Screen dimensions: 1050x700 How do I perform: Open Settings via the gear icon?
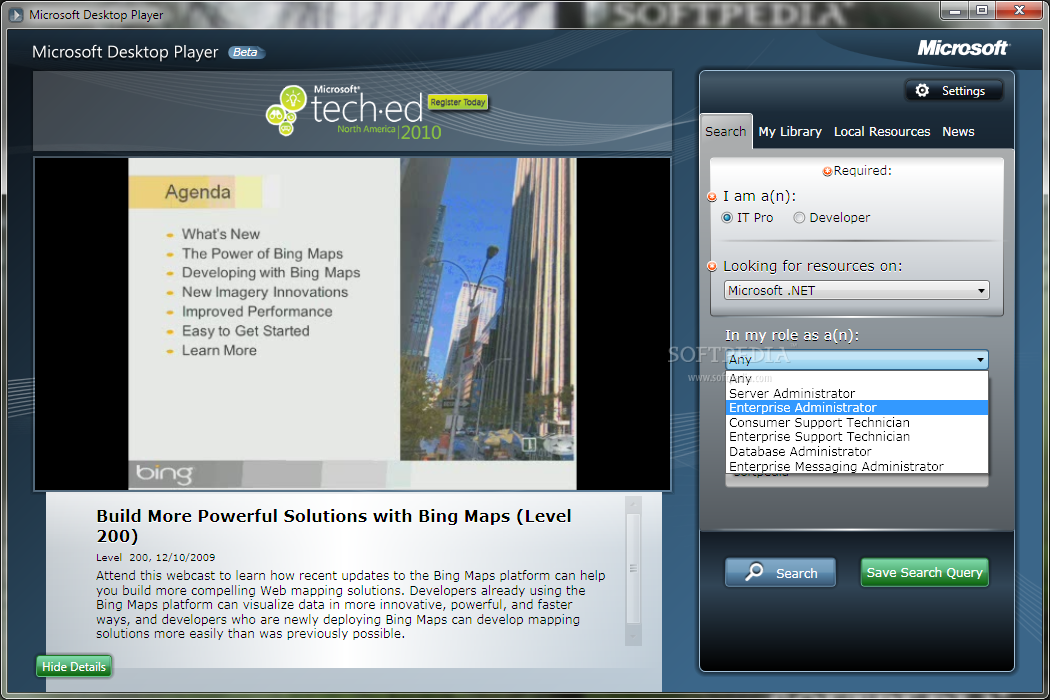922,90
